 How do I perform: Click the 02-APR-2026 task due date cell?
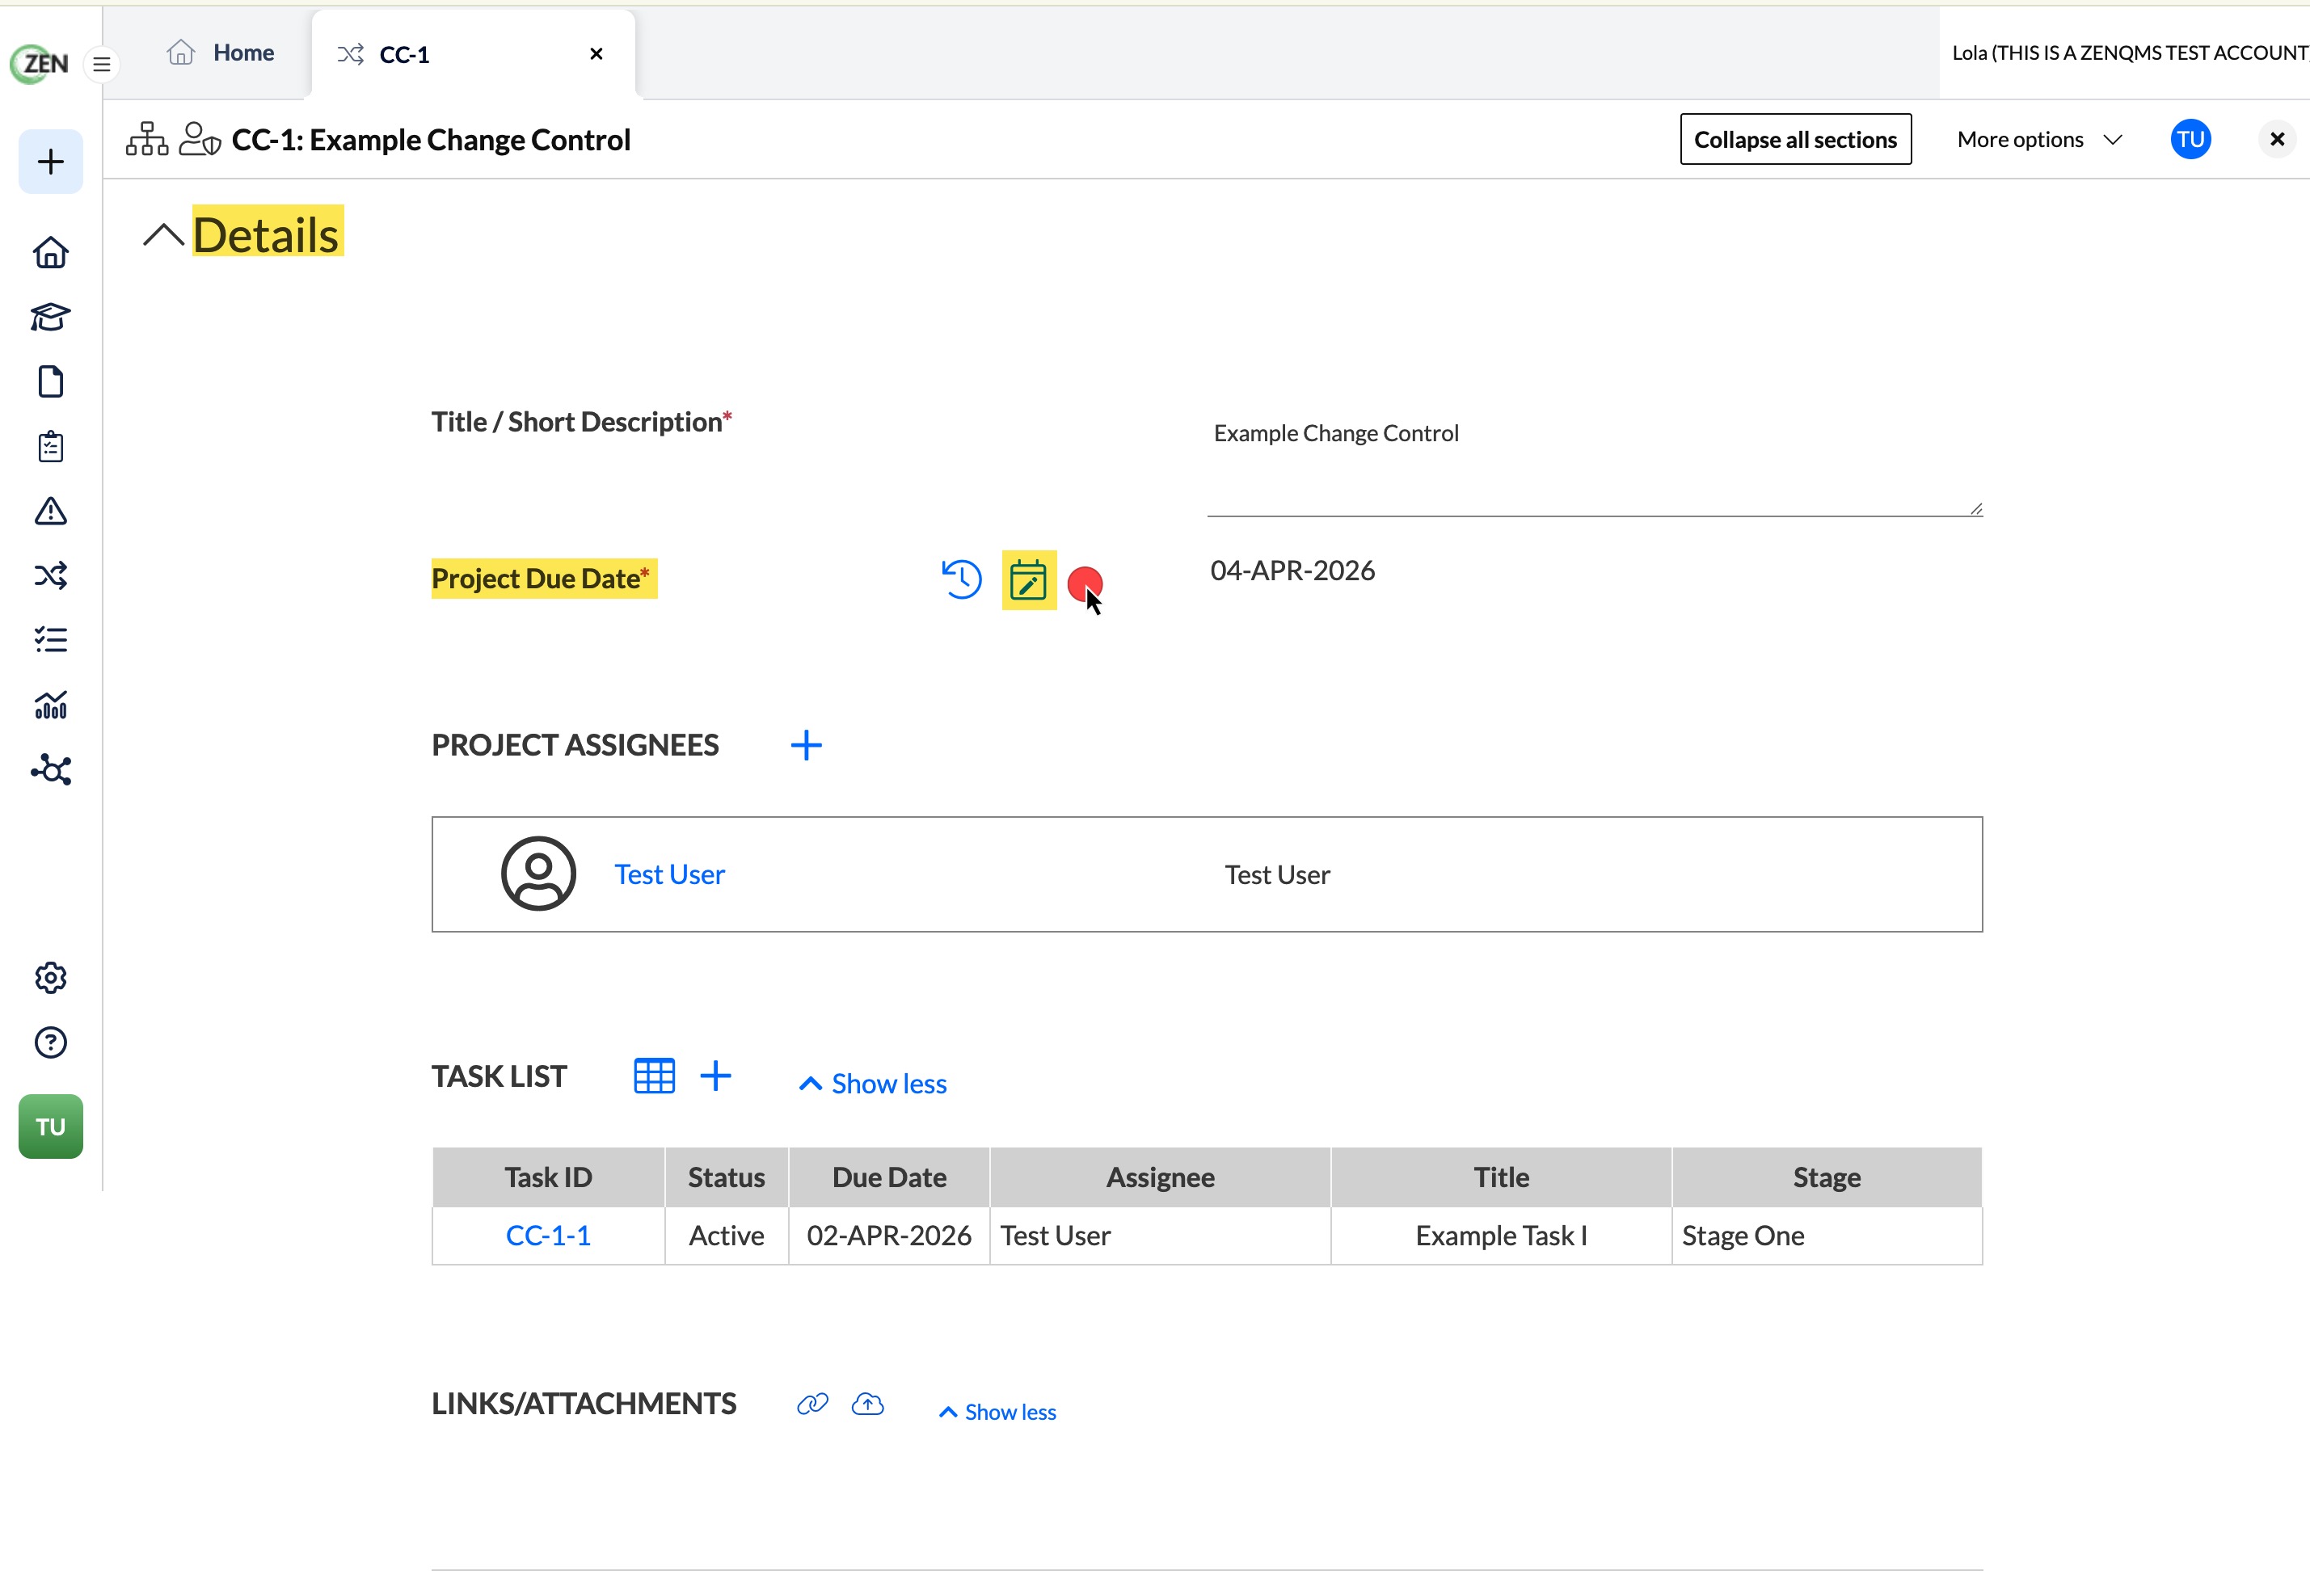click(x=889, y=1237)
